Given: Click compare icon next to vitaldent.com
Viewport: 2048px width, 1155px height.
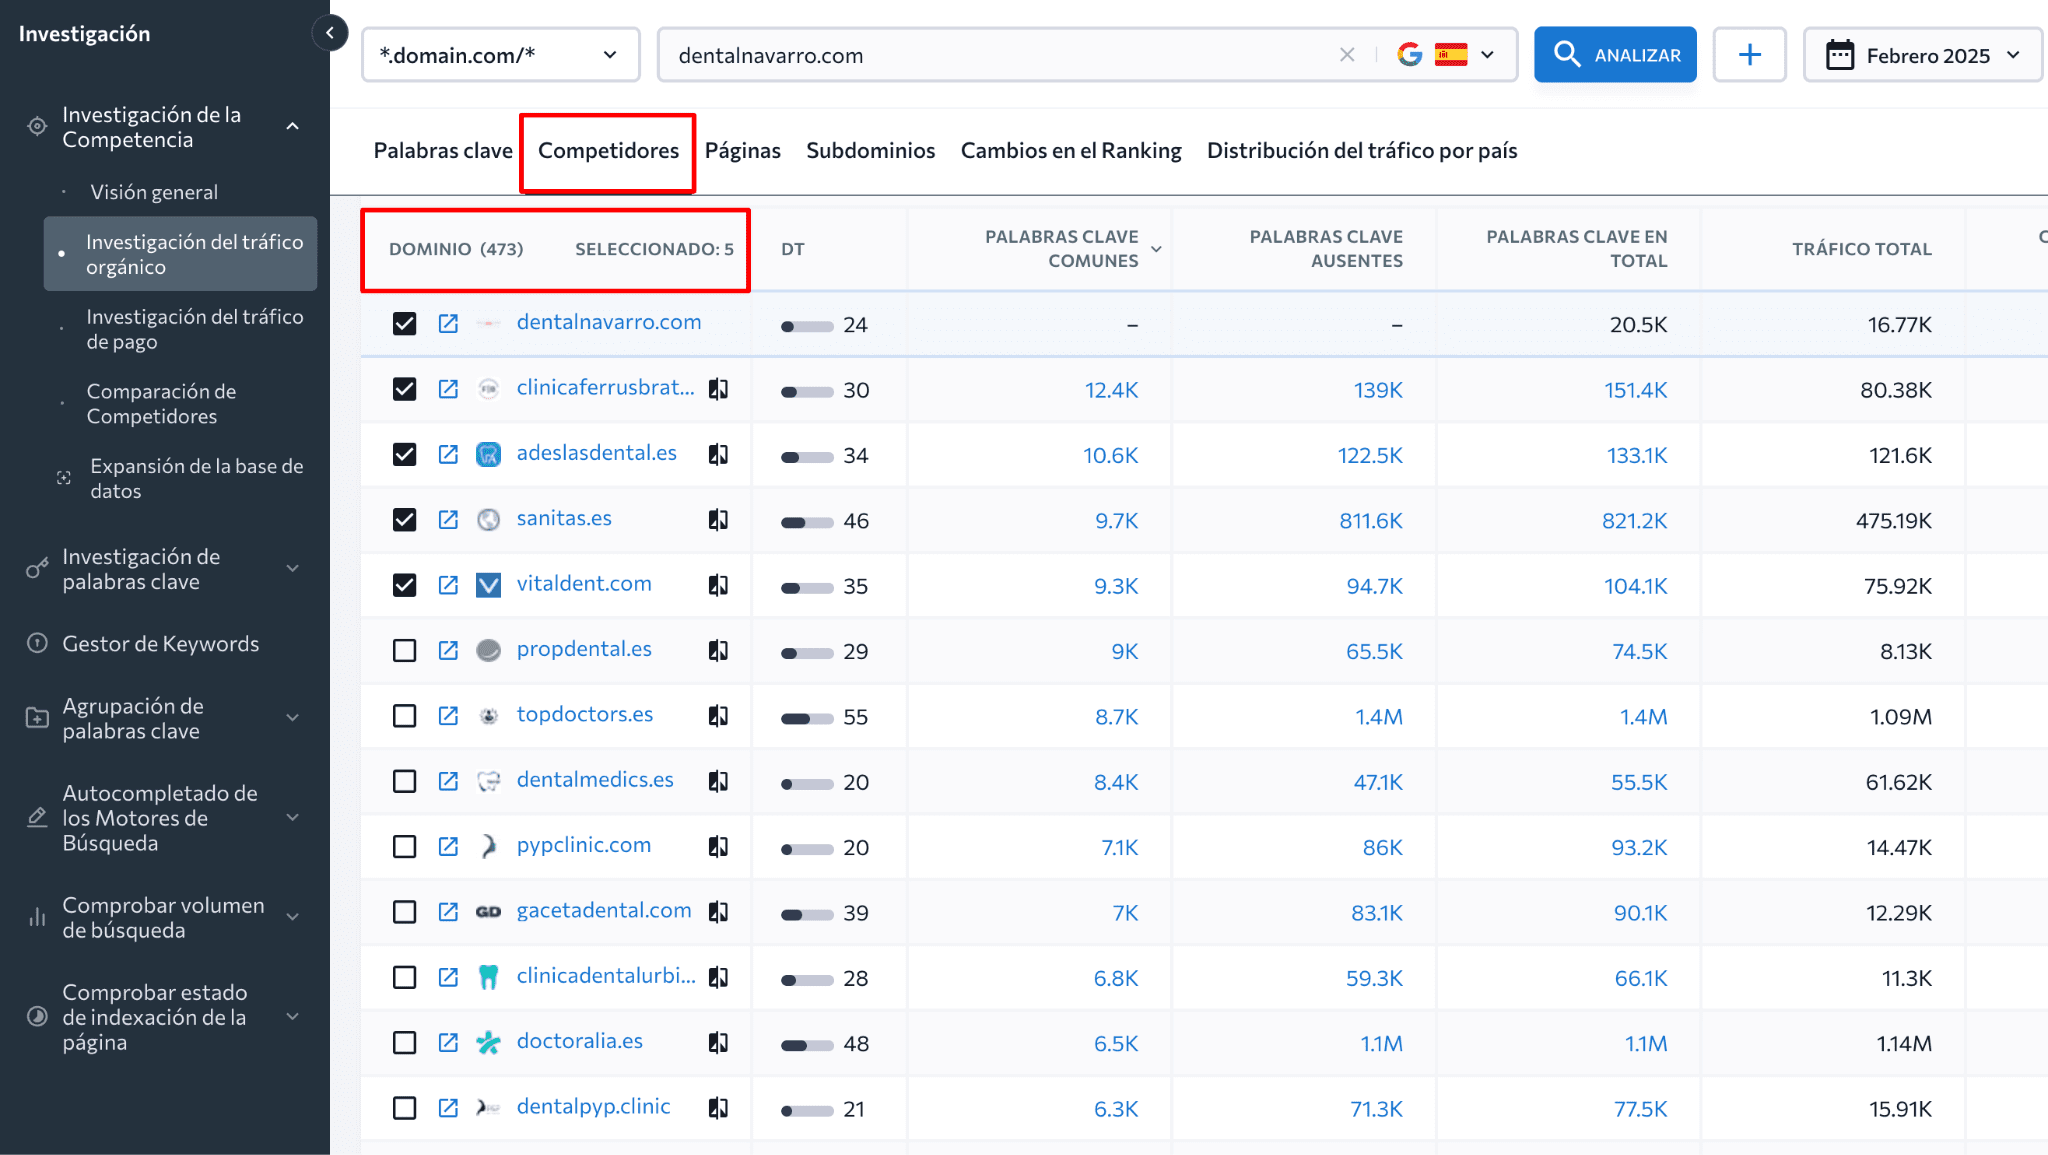Looking at the screenshot, I should [718, 585].
